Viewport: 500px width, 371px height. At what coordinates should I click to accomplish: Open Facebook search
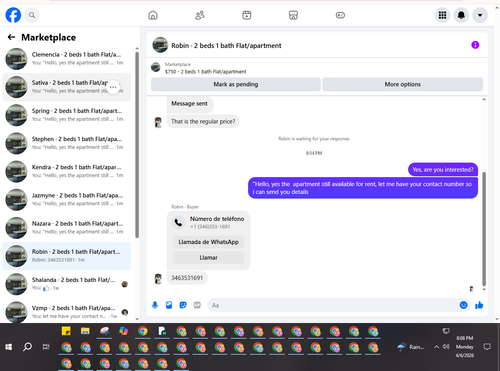pyautogui.click(x=32, y=15)
